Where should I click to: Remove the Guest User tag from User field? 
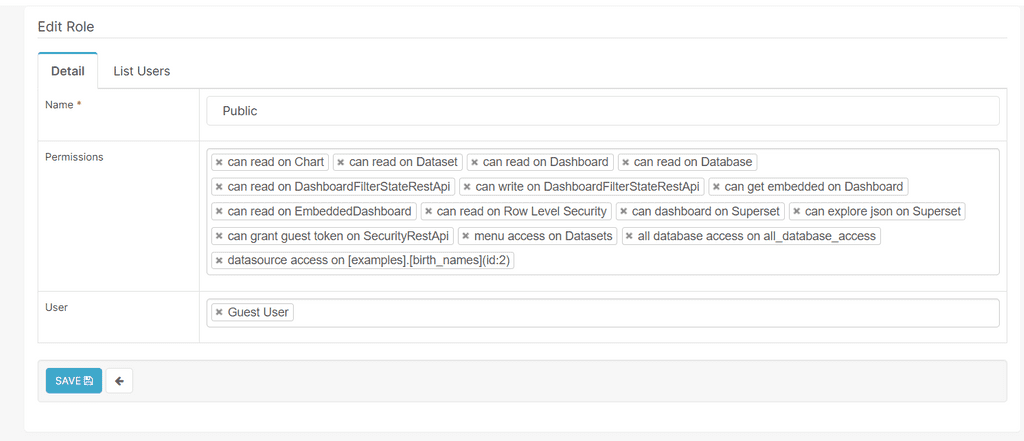click(219, 312)
